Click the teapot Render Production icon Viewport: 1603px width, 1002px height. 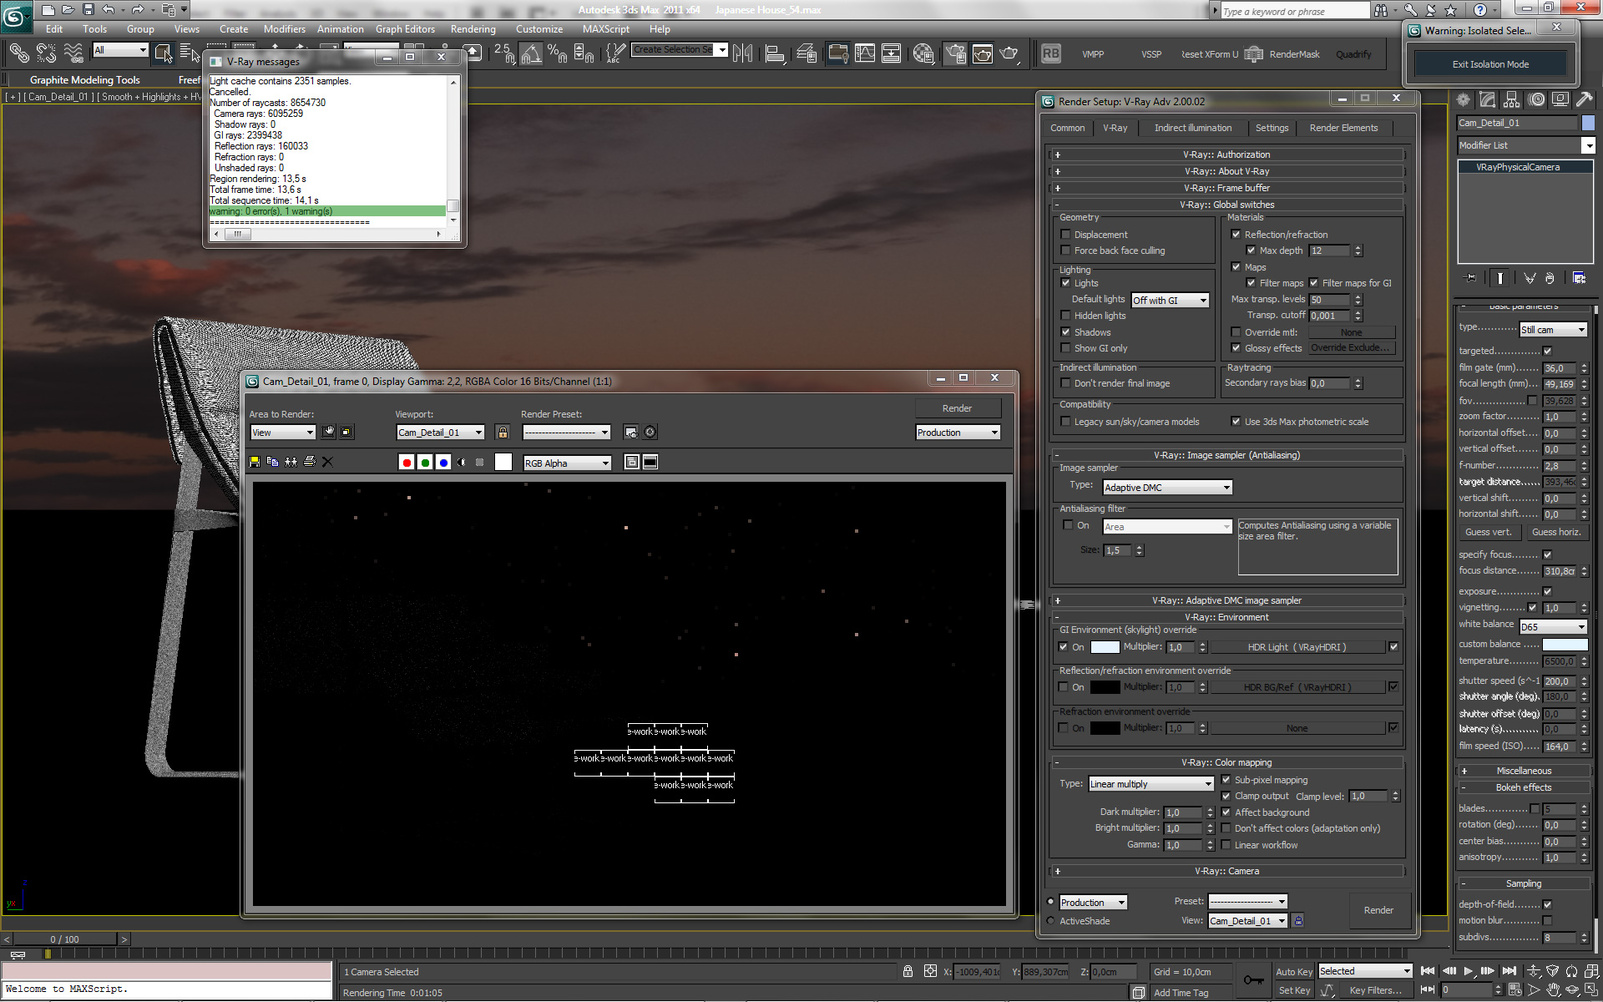tap(1010, 54)
